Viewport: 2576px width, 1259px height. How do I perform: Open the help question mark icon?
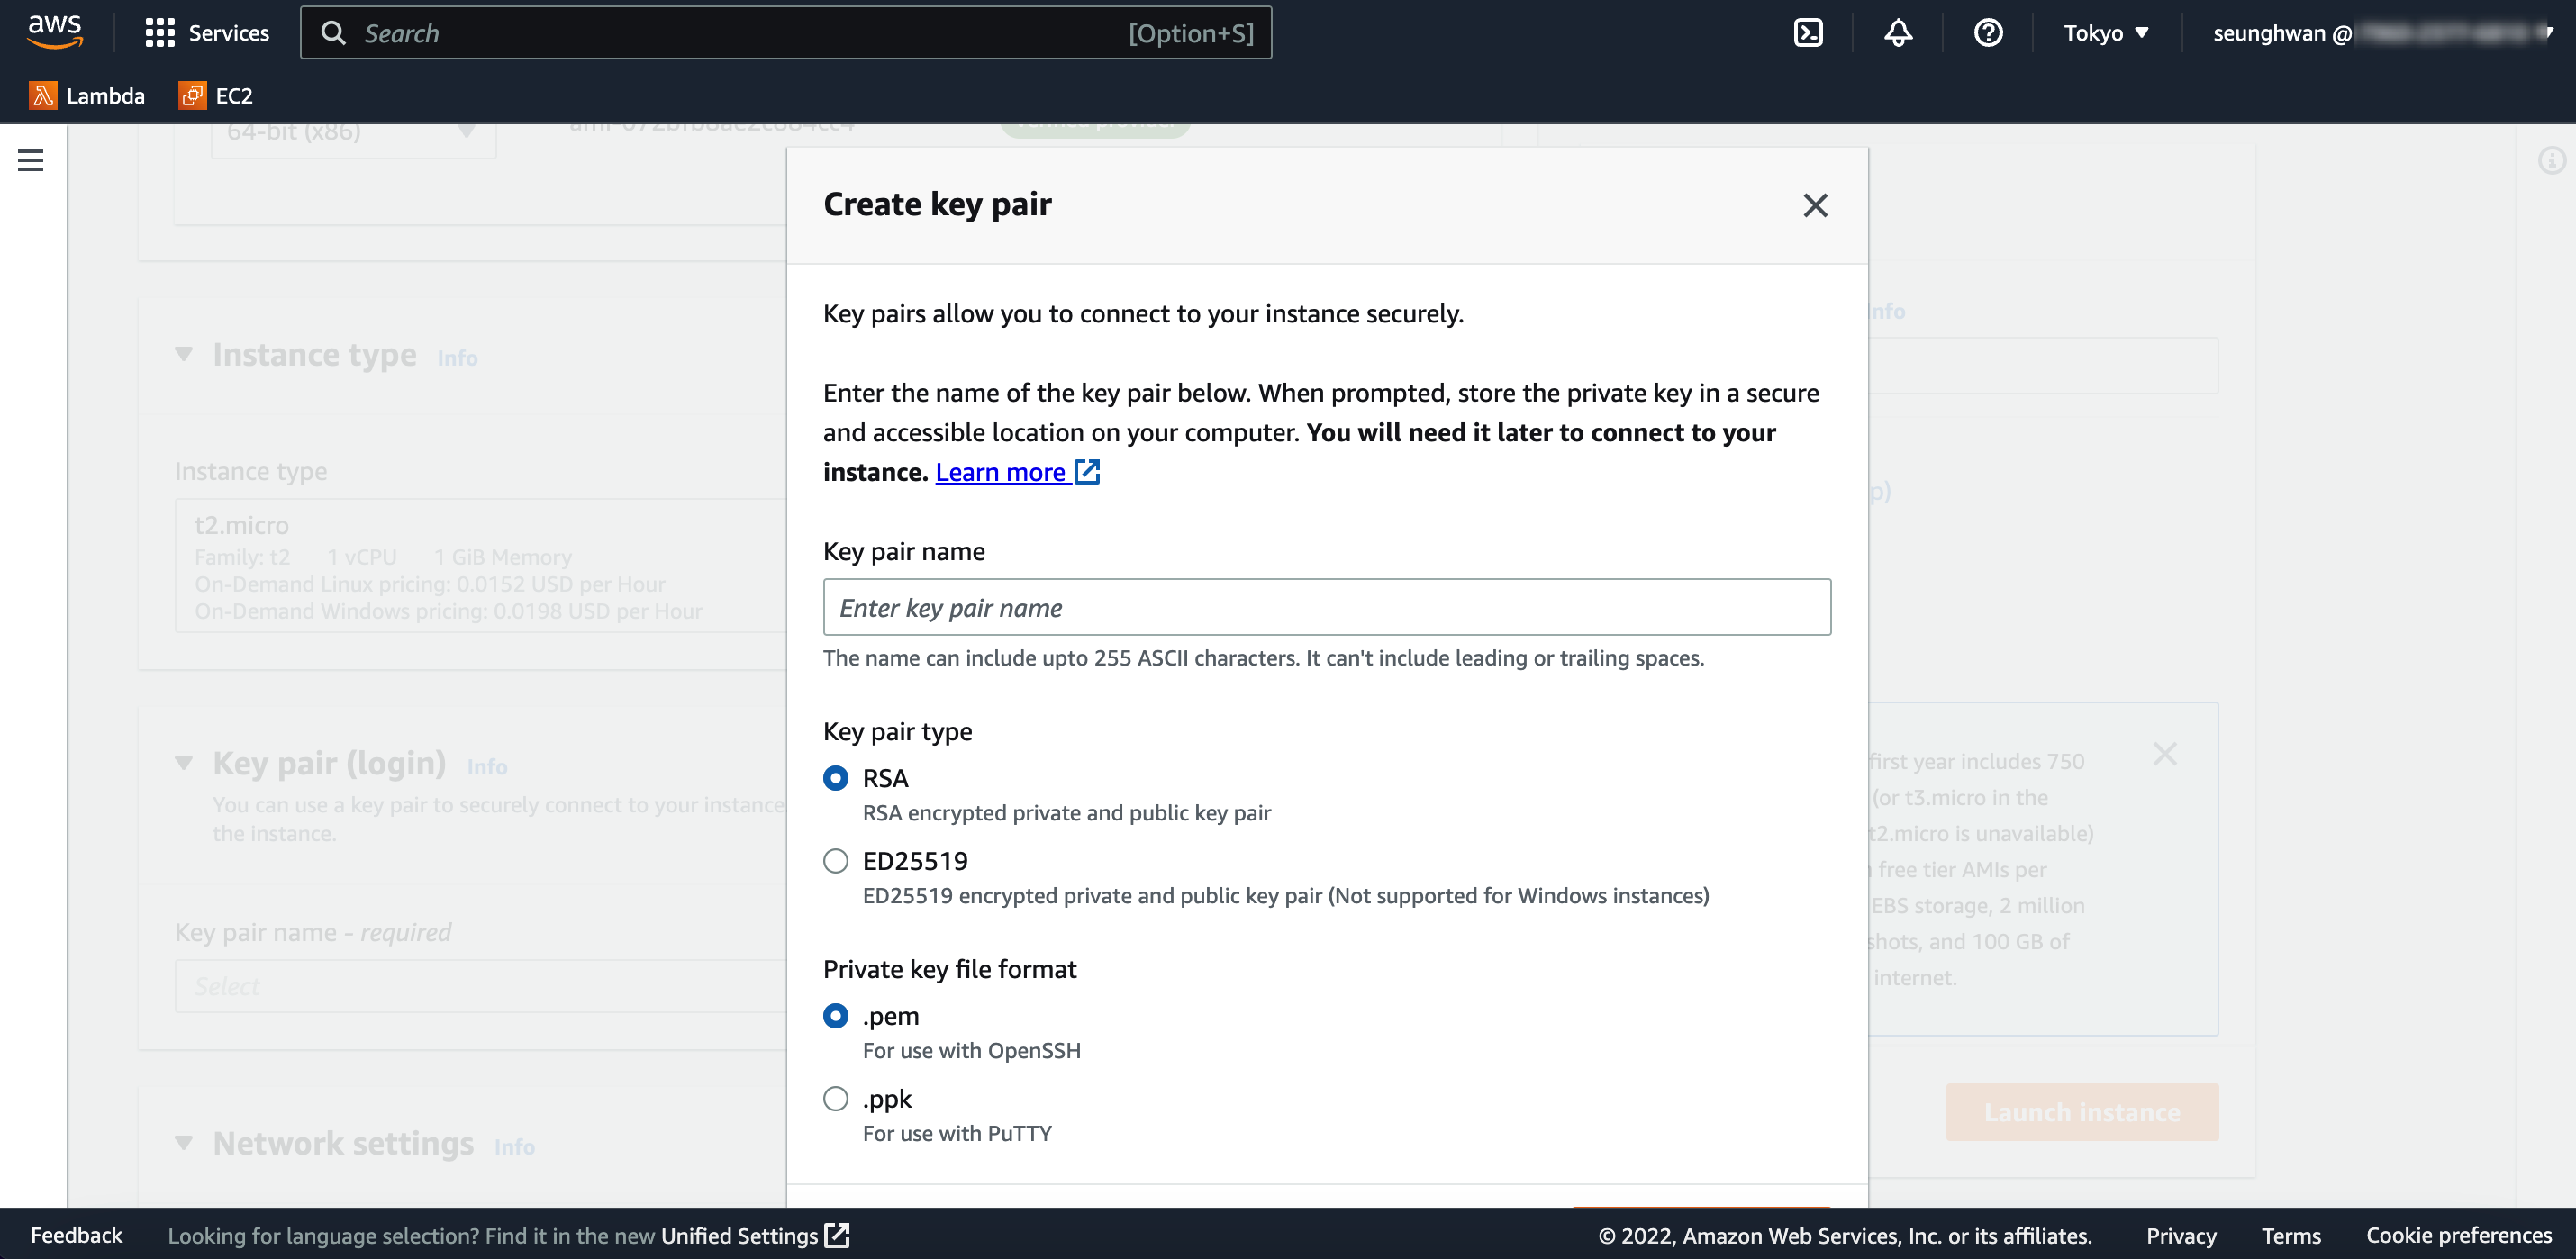pyautogui.click(x=1987, y=33)
